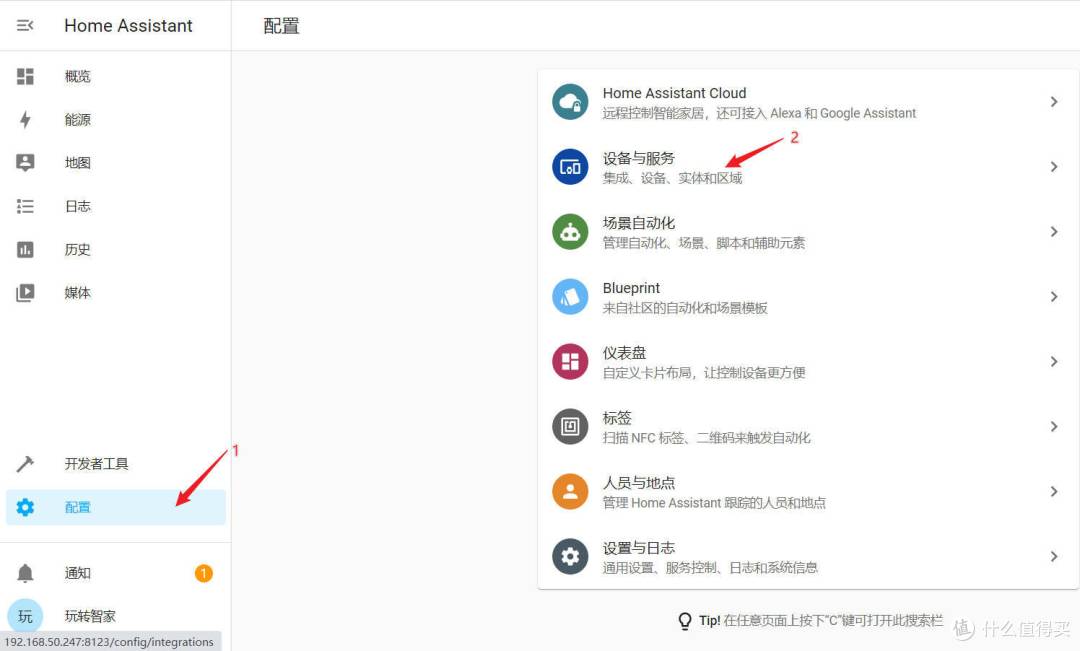1080x651 pixels.
Task: Click the 设备与服务 title
Action: coord(638,158)
